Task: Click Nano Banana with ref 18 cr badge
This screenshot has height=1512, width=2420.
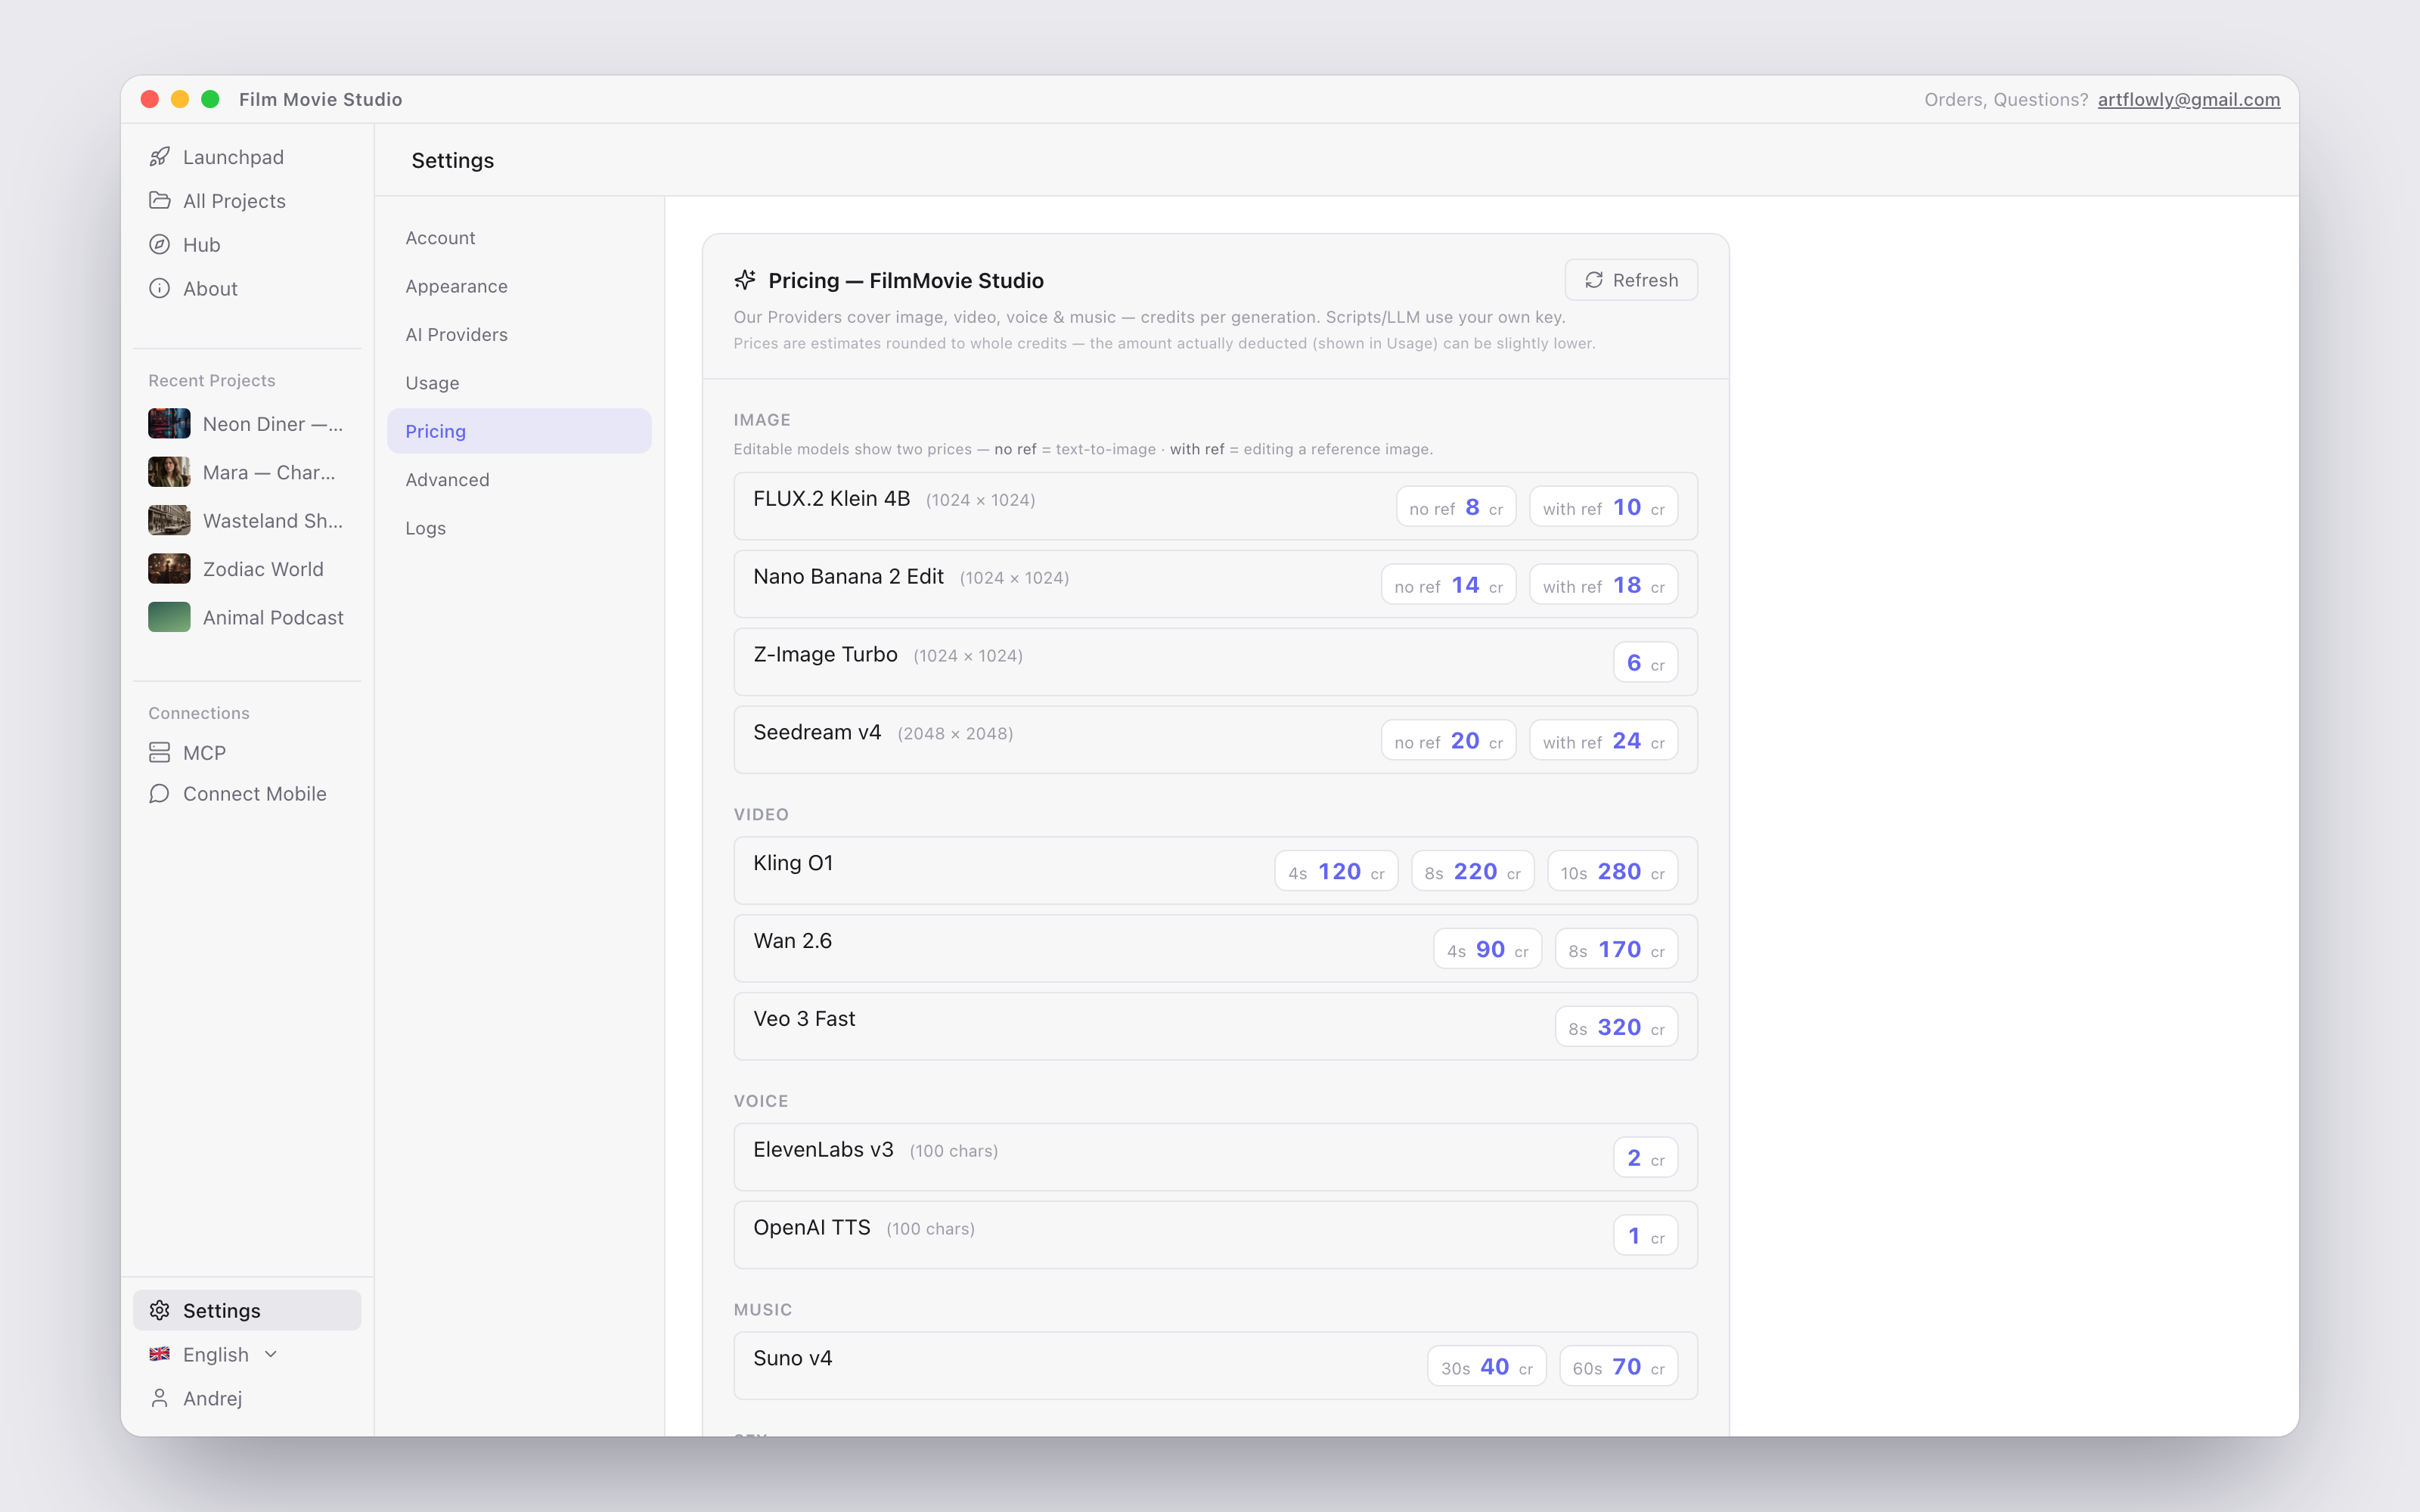Action: 1603,585
